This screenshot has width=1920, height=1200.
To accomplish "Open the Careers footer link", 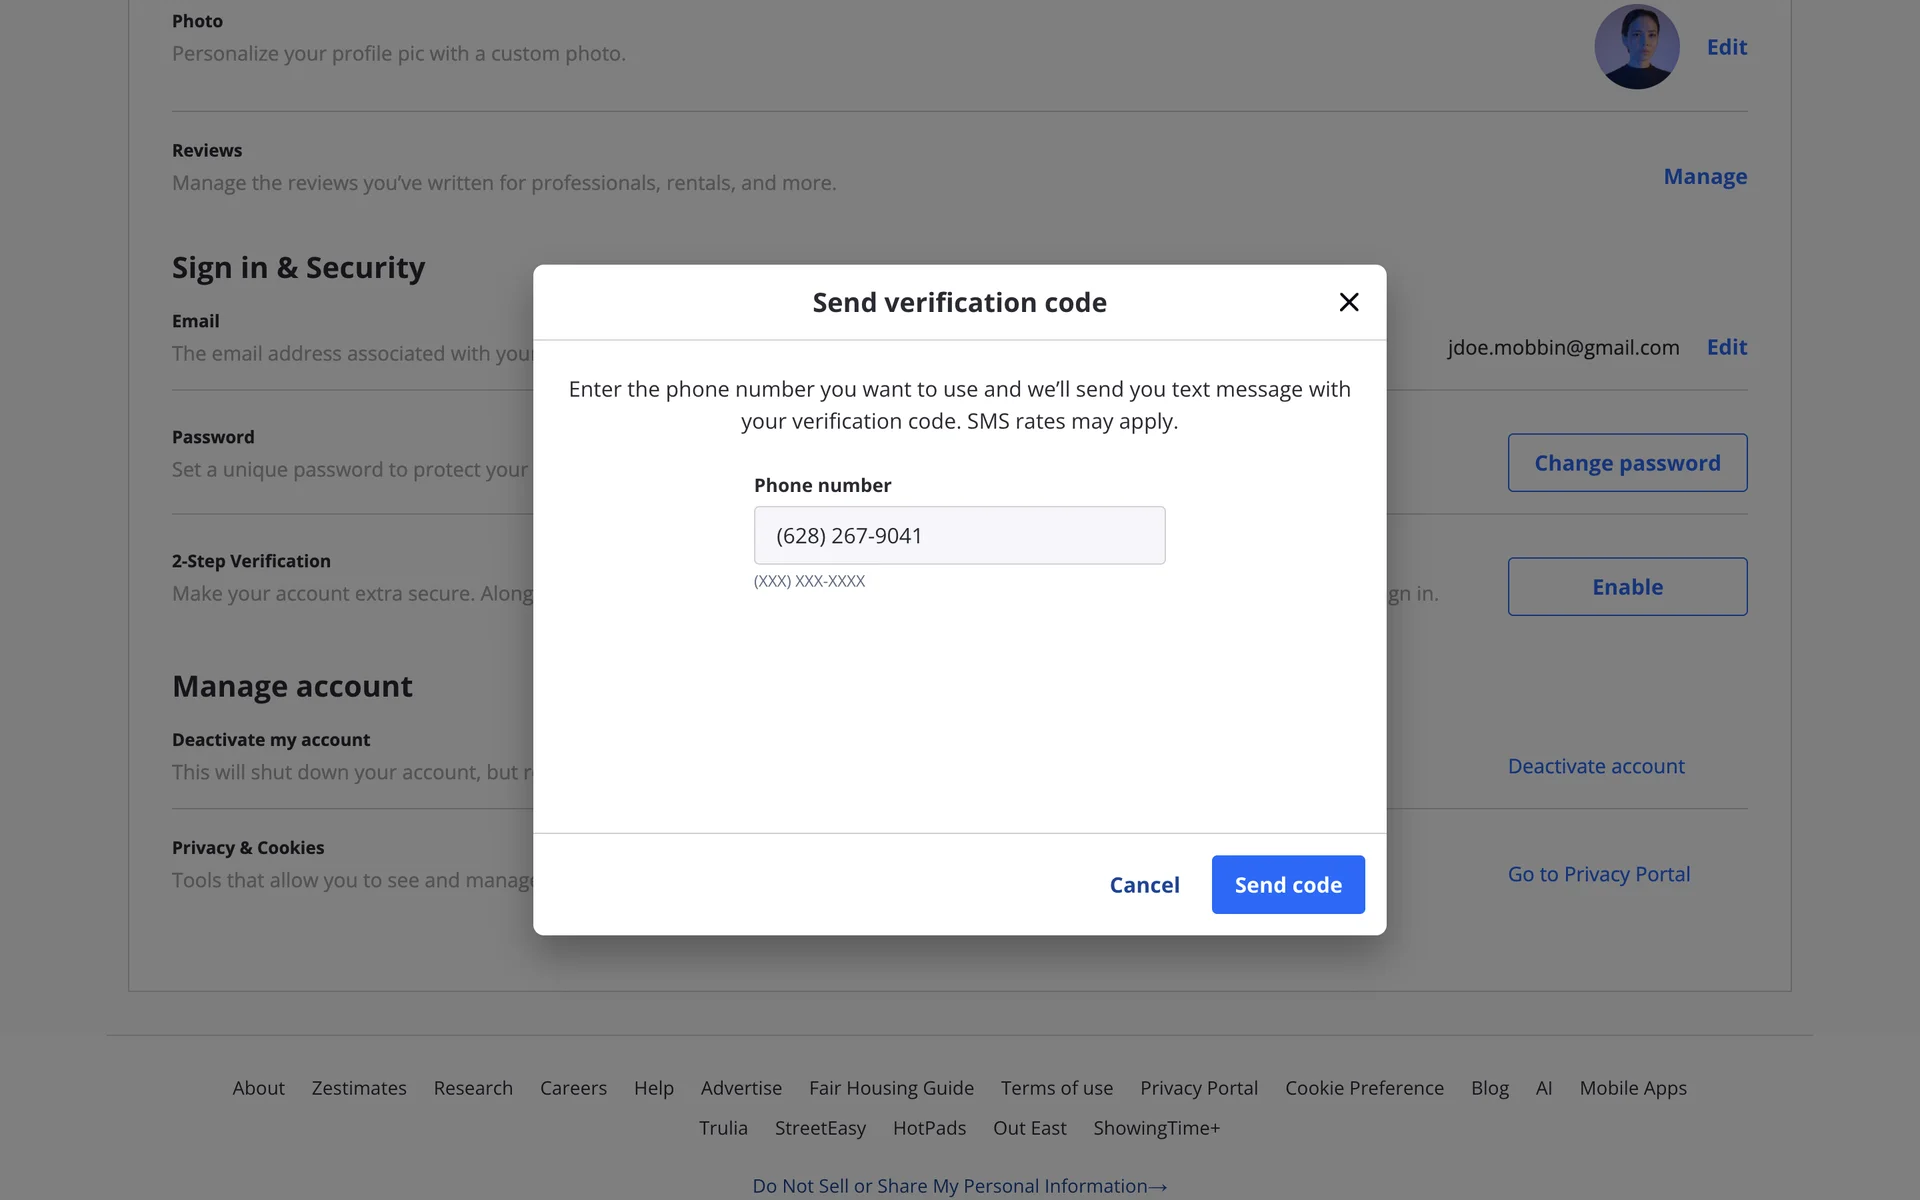I will click(573, 1088).
